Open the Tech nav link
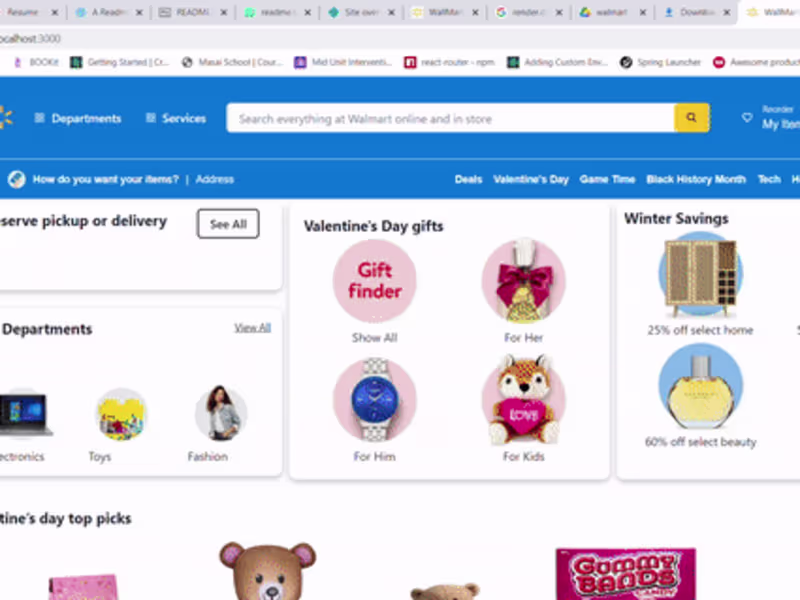 pos(769,180)
